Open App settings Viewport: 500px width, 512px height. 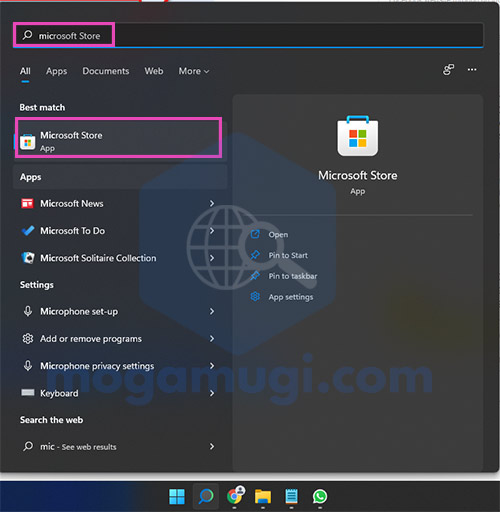291,297
